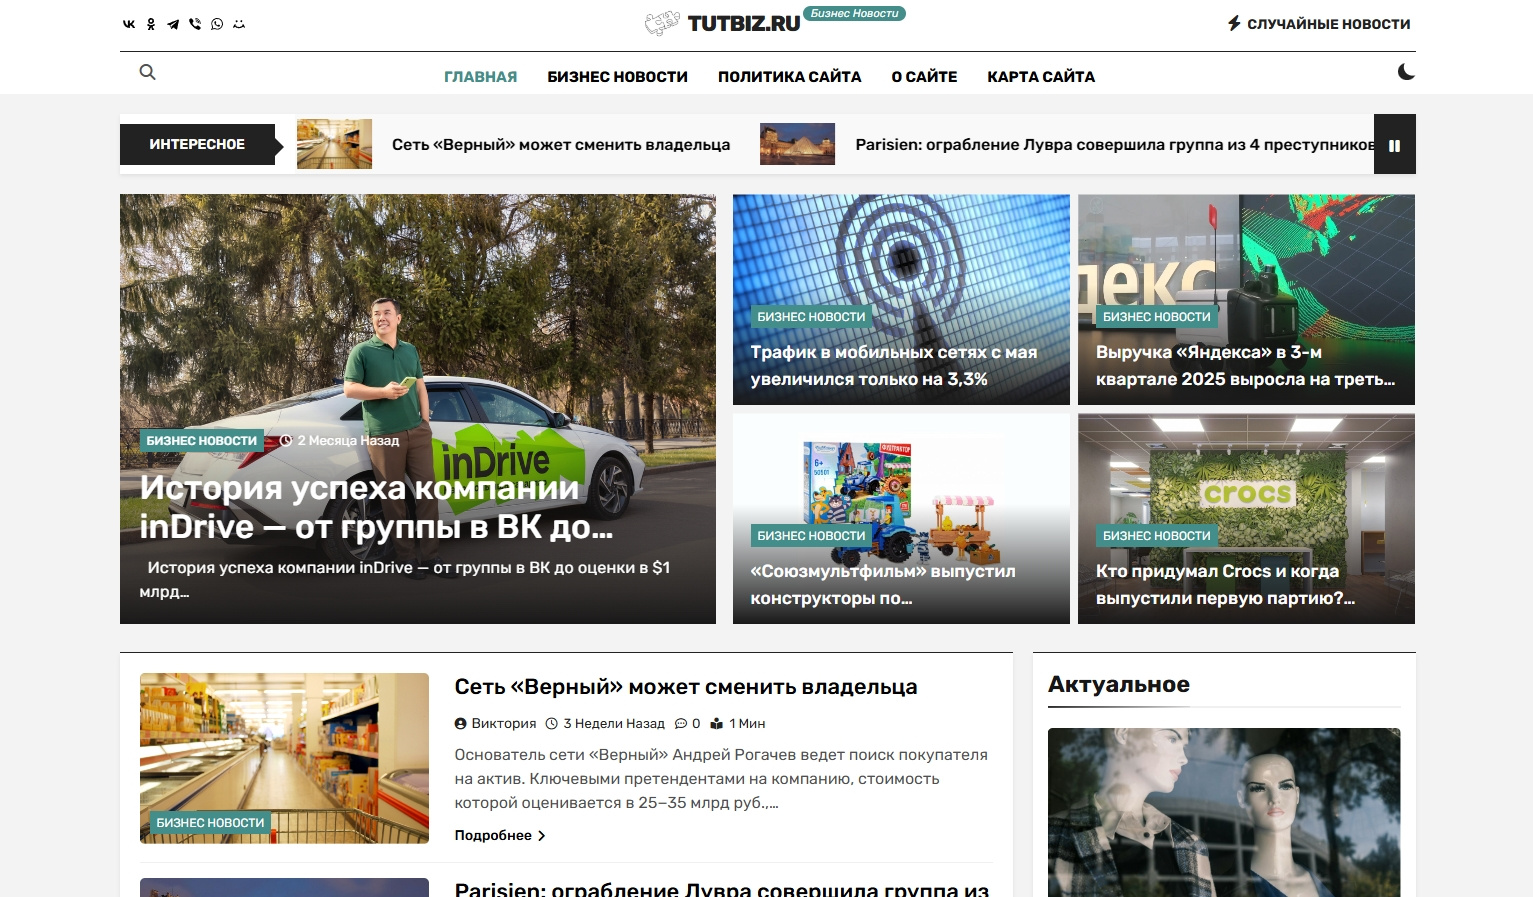1533x897 pixels.
Task: Open article Трафик в мобильных сетях
Action: [894, 366]
